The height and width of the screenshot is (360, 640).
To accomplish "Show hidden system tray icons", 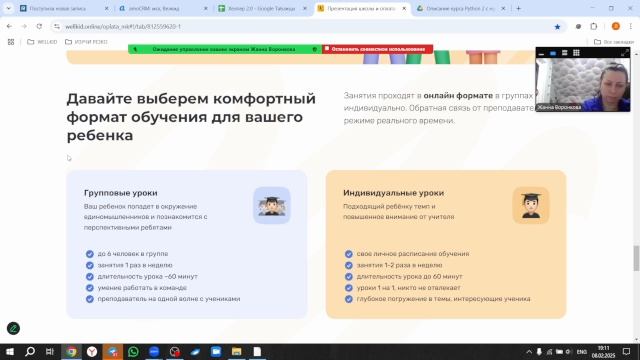I will click(529, 352).
